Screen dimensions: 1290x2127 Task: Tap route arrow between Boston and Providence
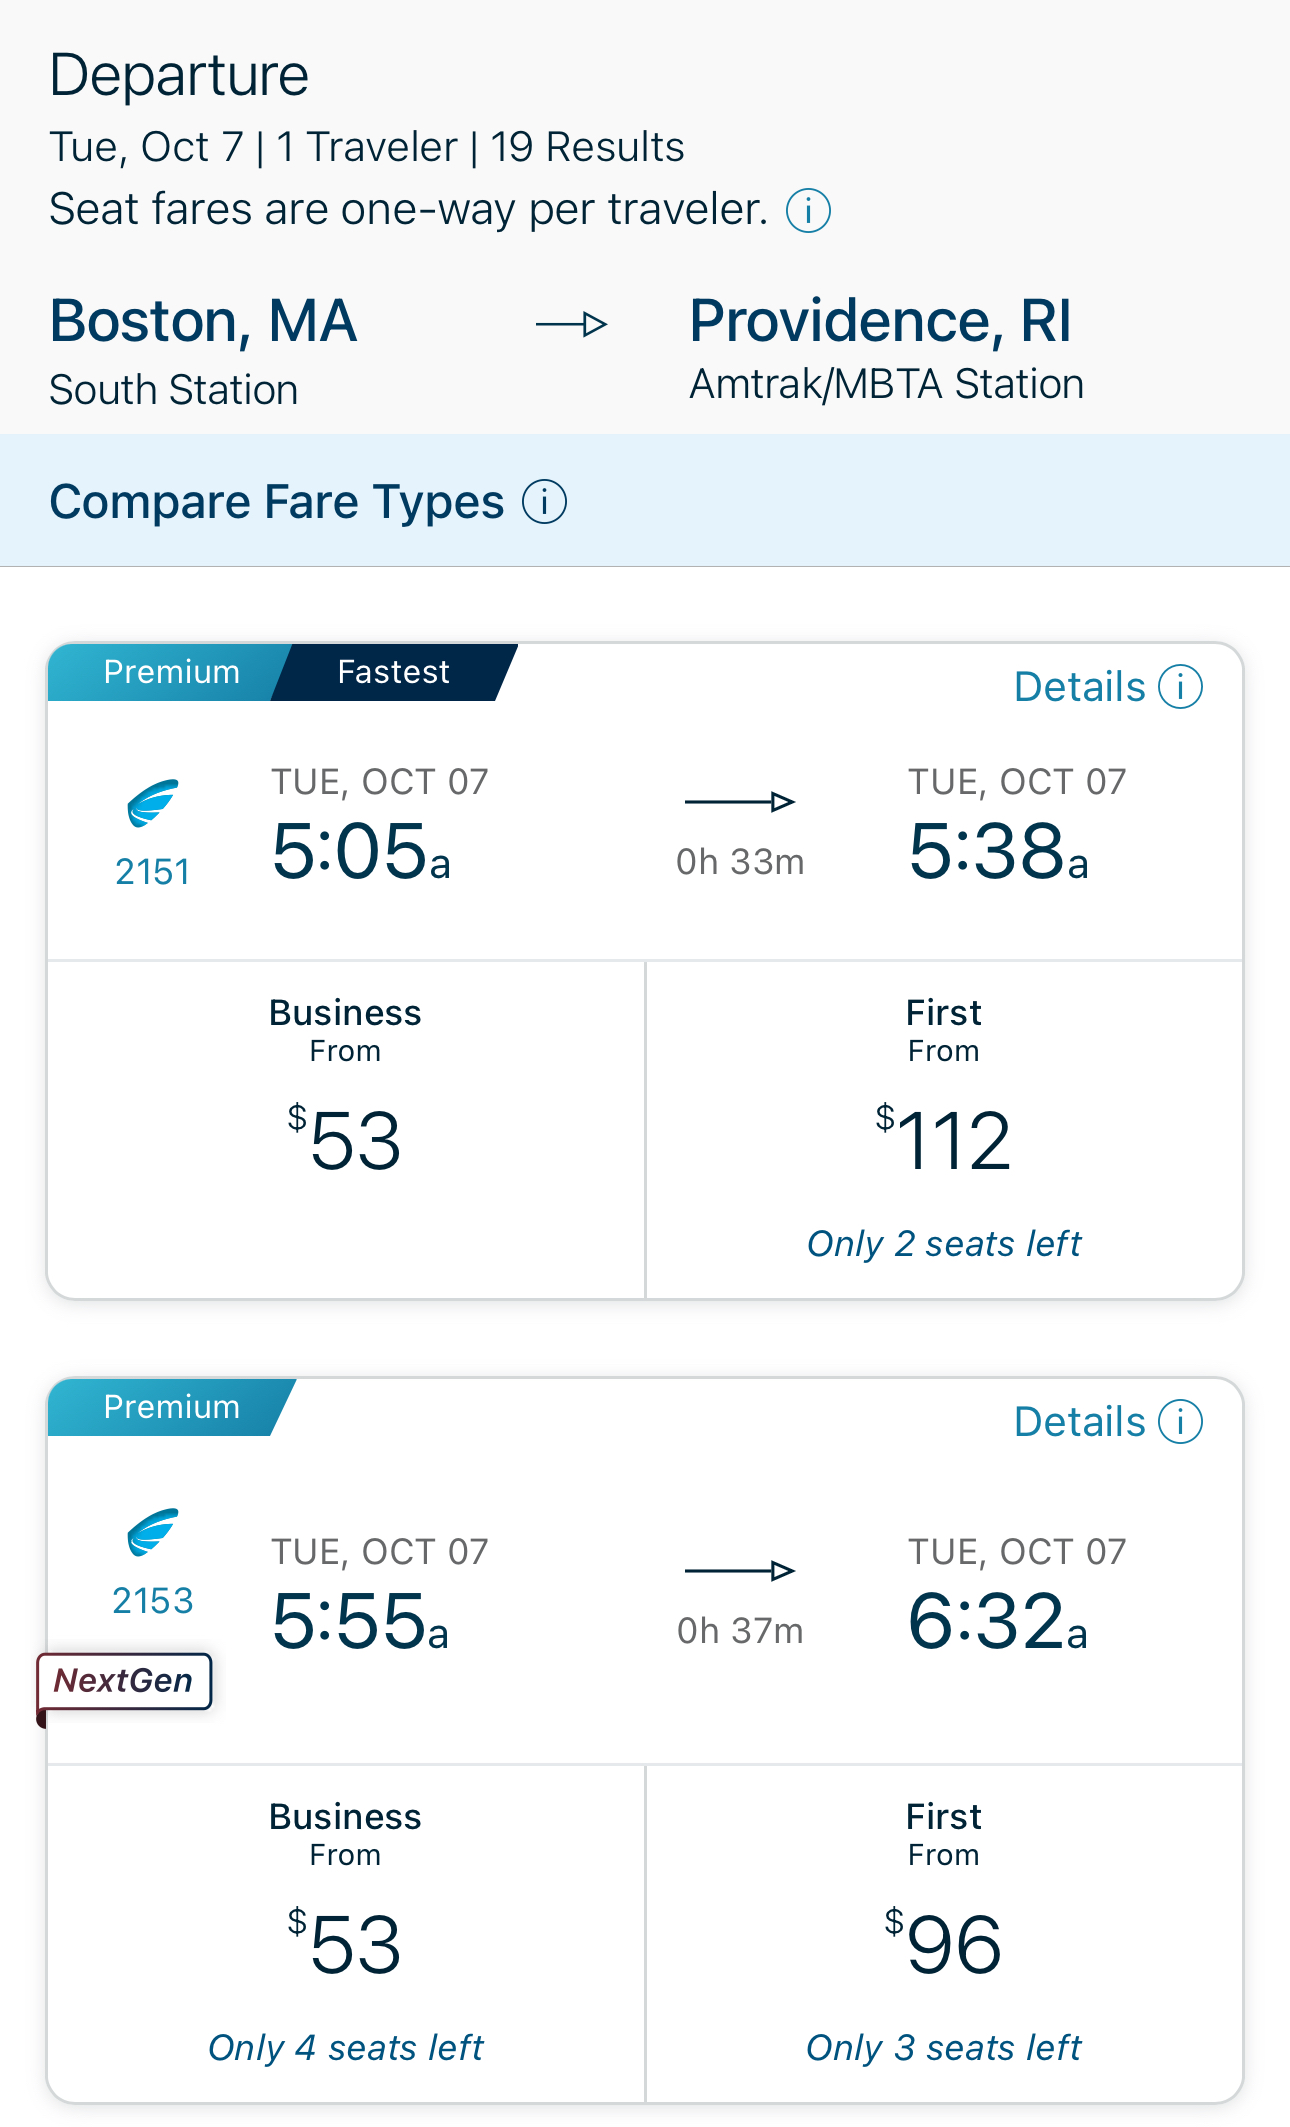(x=571, y=324)
